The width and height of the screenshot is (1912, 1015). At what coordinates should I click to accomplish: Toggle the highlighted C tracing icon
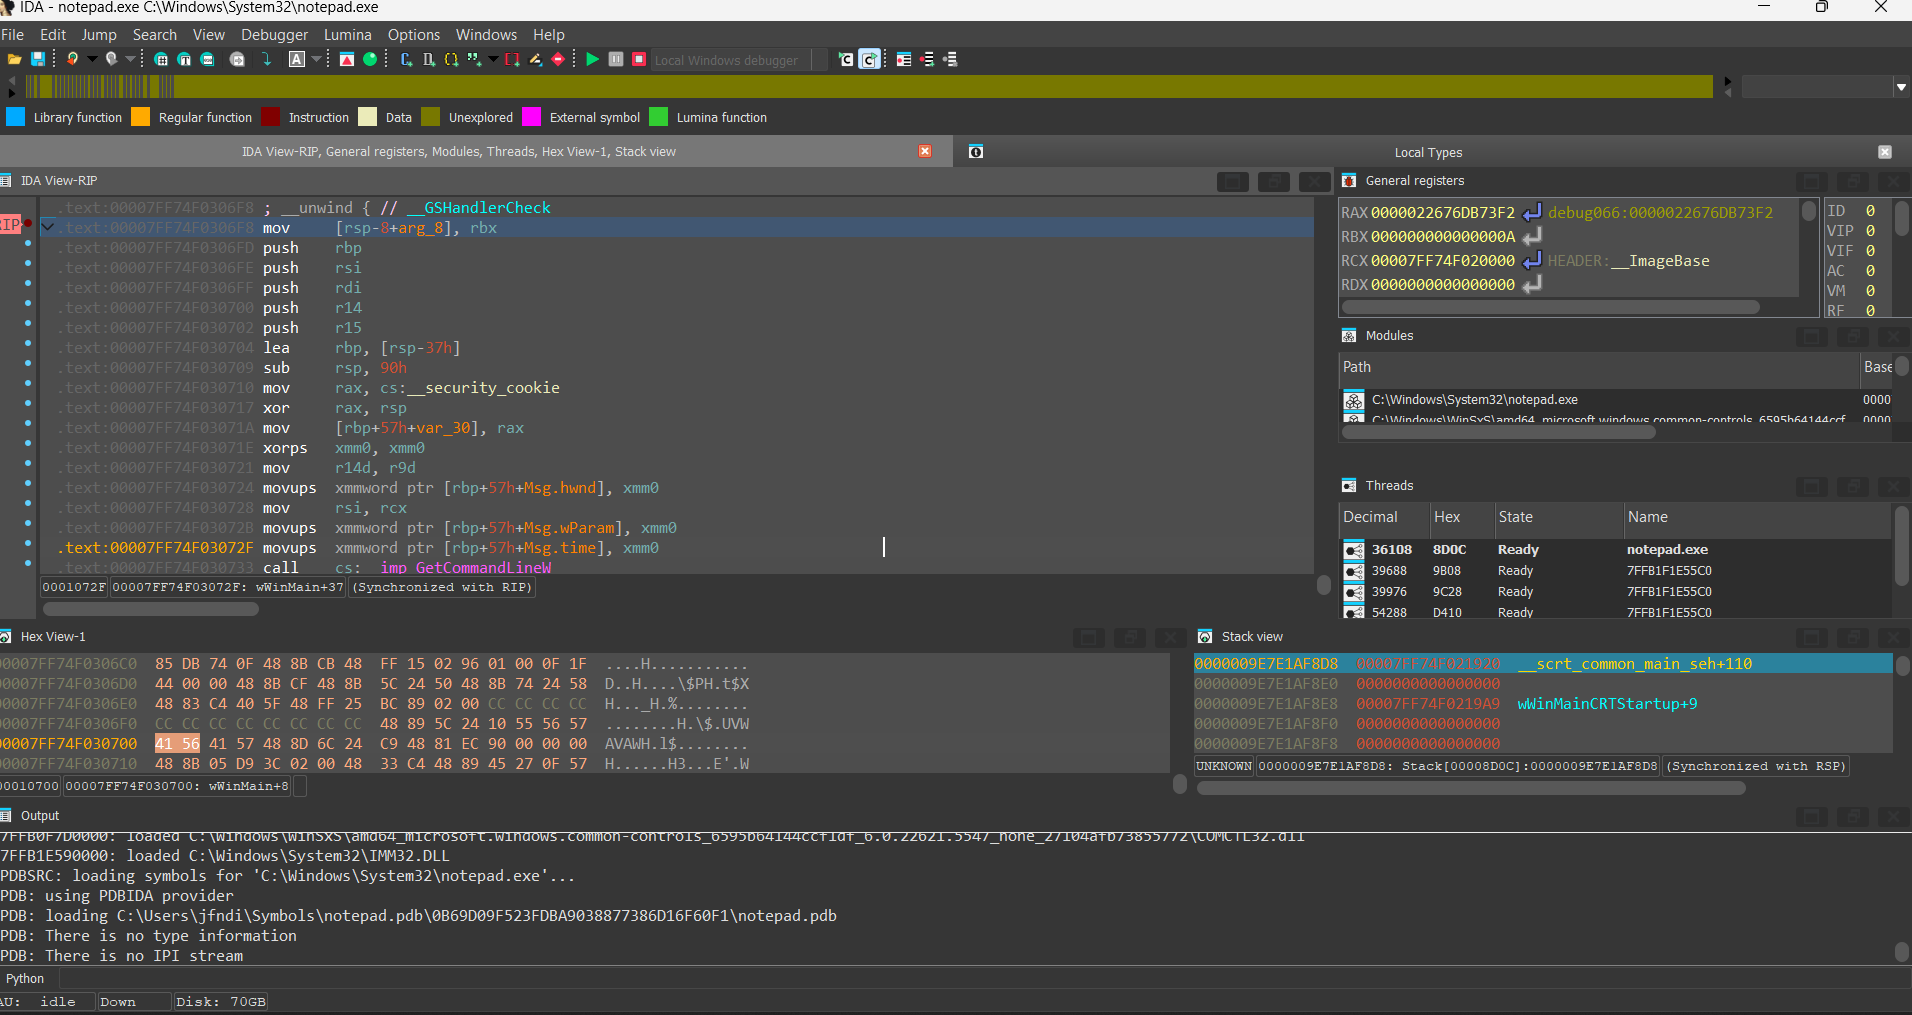pos(870,59)
